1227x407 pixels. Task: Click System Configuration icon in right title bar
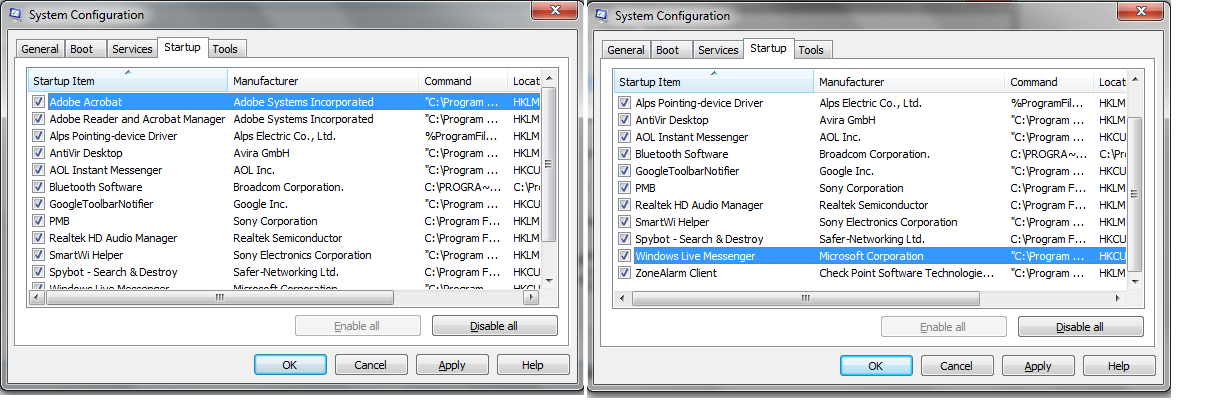(602, 16)
